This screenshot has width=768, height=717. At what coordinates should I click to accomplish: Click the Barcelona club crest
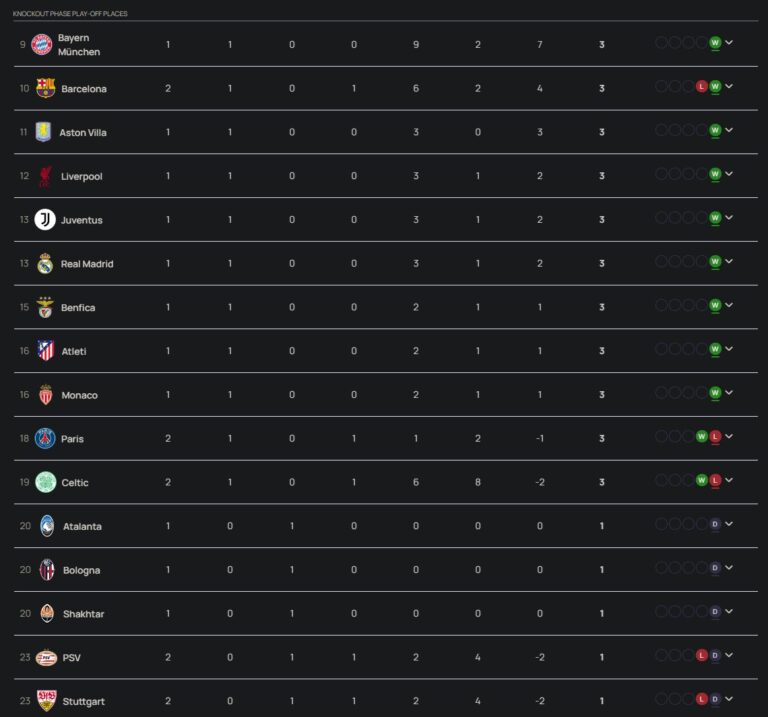(x=45, y=88)
